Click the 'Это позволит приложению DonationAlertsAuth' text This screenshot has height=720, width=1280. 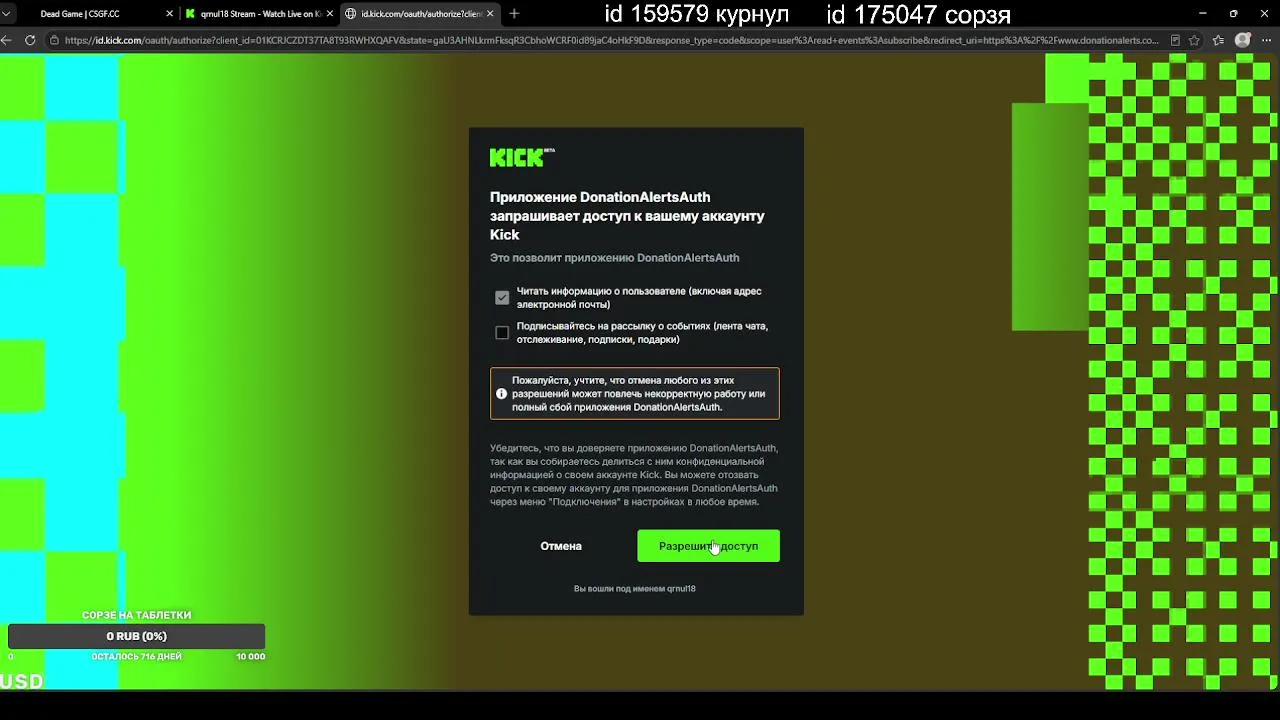(615, 258)
